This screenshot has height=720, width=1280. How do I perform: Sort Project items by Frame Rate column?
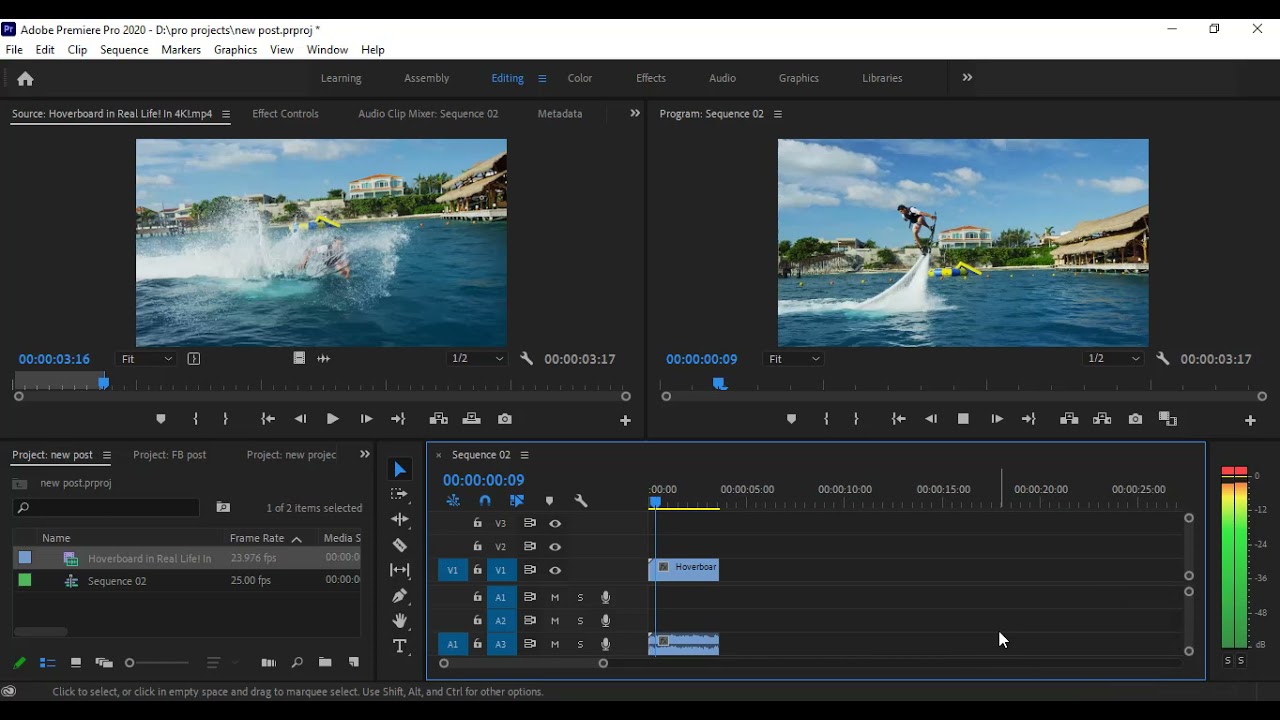click(x=258, y=538)
